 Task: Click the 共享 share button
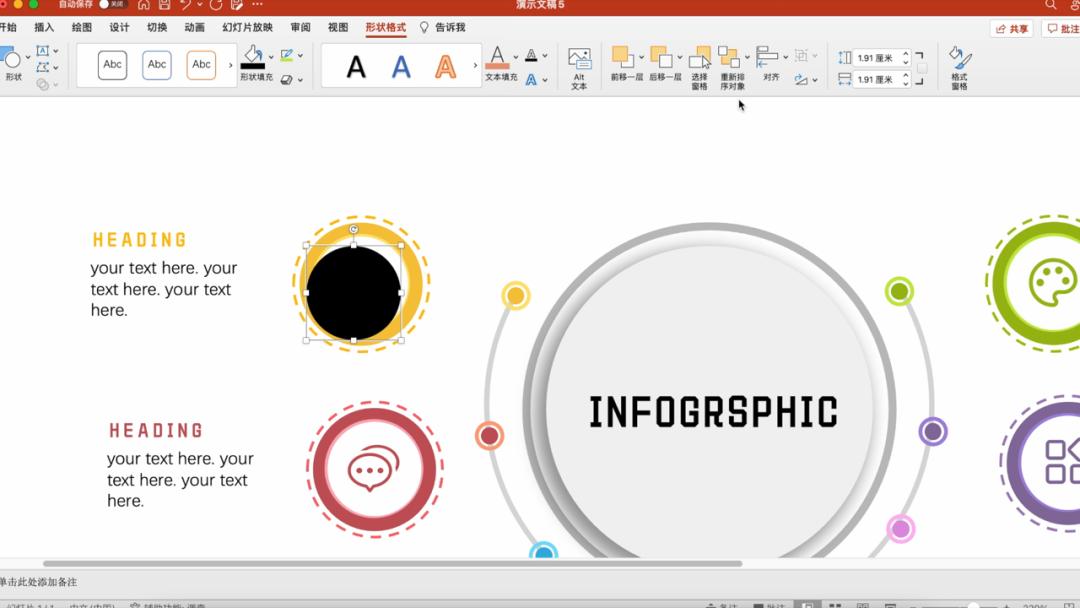point(1012,29)
